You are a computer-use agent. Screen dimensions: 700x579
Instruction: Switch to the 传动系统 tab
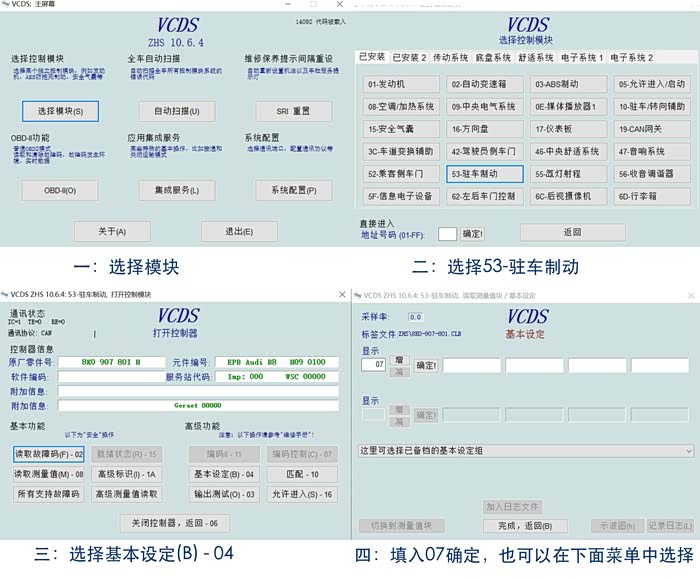pyautogui.click(x=451, y=57)
